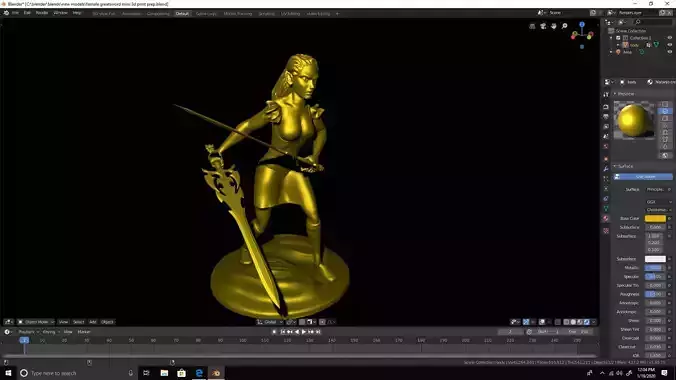Expand the Area light in outliner
676x380 pixels.
(611, 52)
